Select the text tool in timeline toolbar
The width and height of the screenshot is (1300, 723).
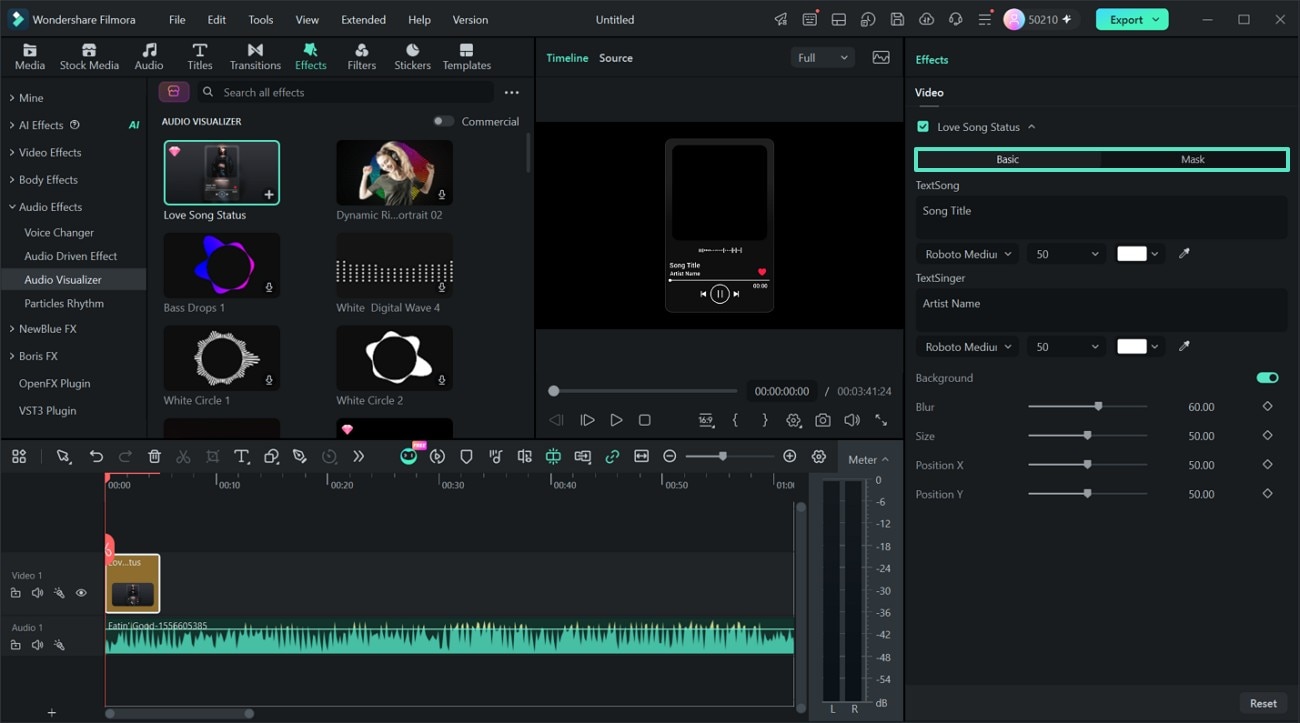241,457
